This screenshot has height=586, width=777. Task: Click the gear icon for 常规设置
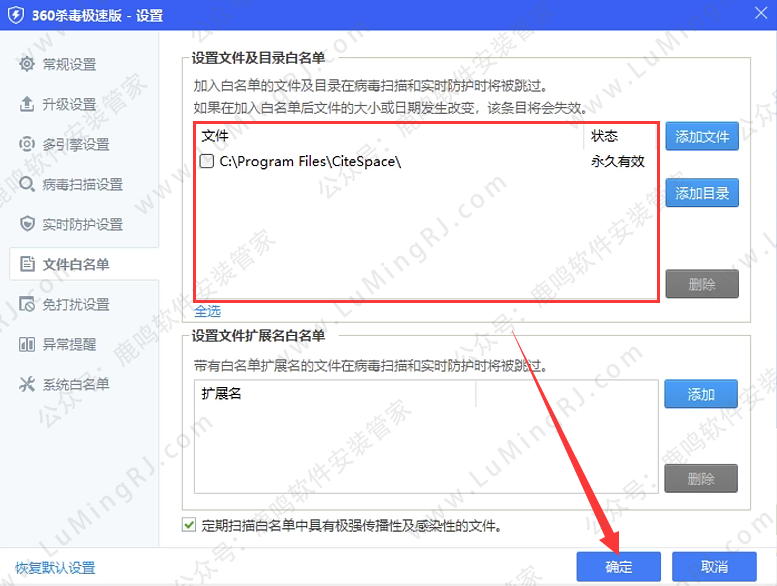[x=27, y=64]
